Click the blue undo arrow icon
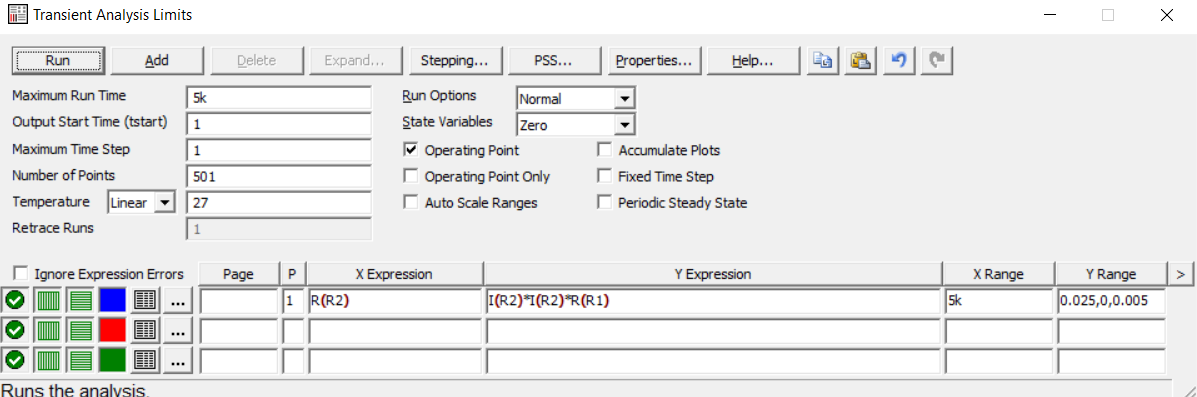 tap(899, 61)
